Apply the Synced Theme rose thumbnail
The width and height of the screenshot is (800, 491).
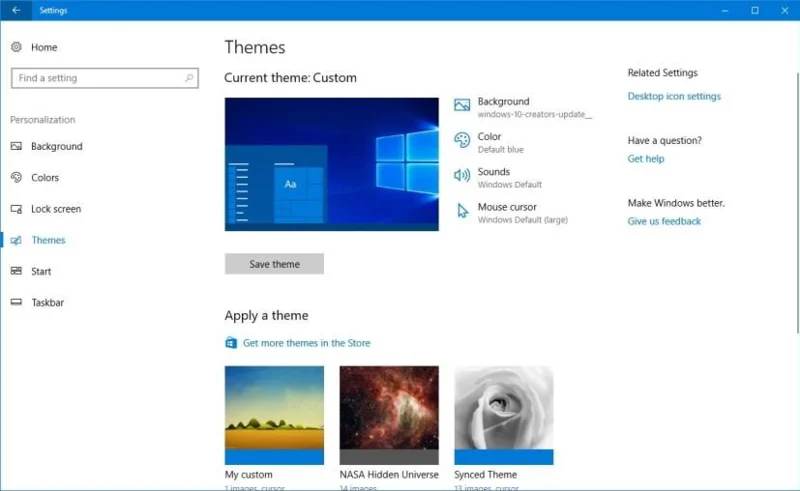[x=504, y=415]
